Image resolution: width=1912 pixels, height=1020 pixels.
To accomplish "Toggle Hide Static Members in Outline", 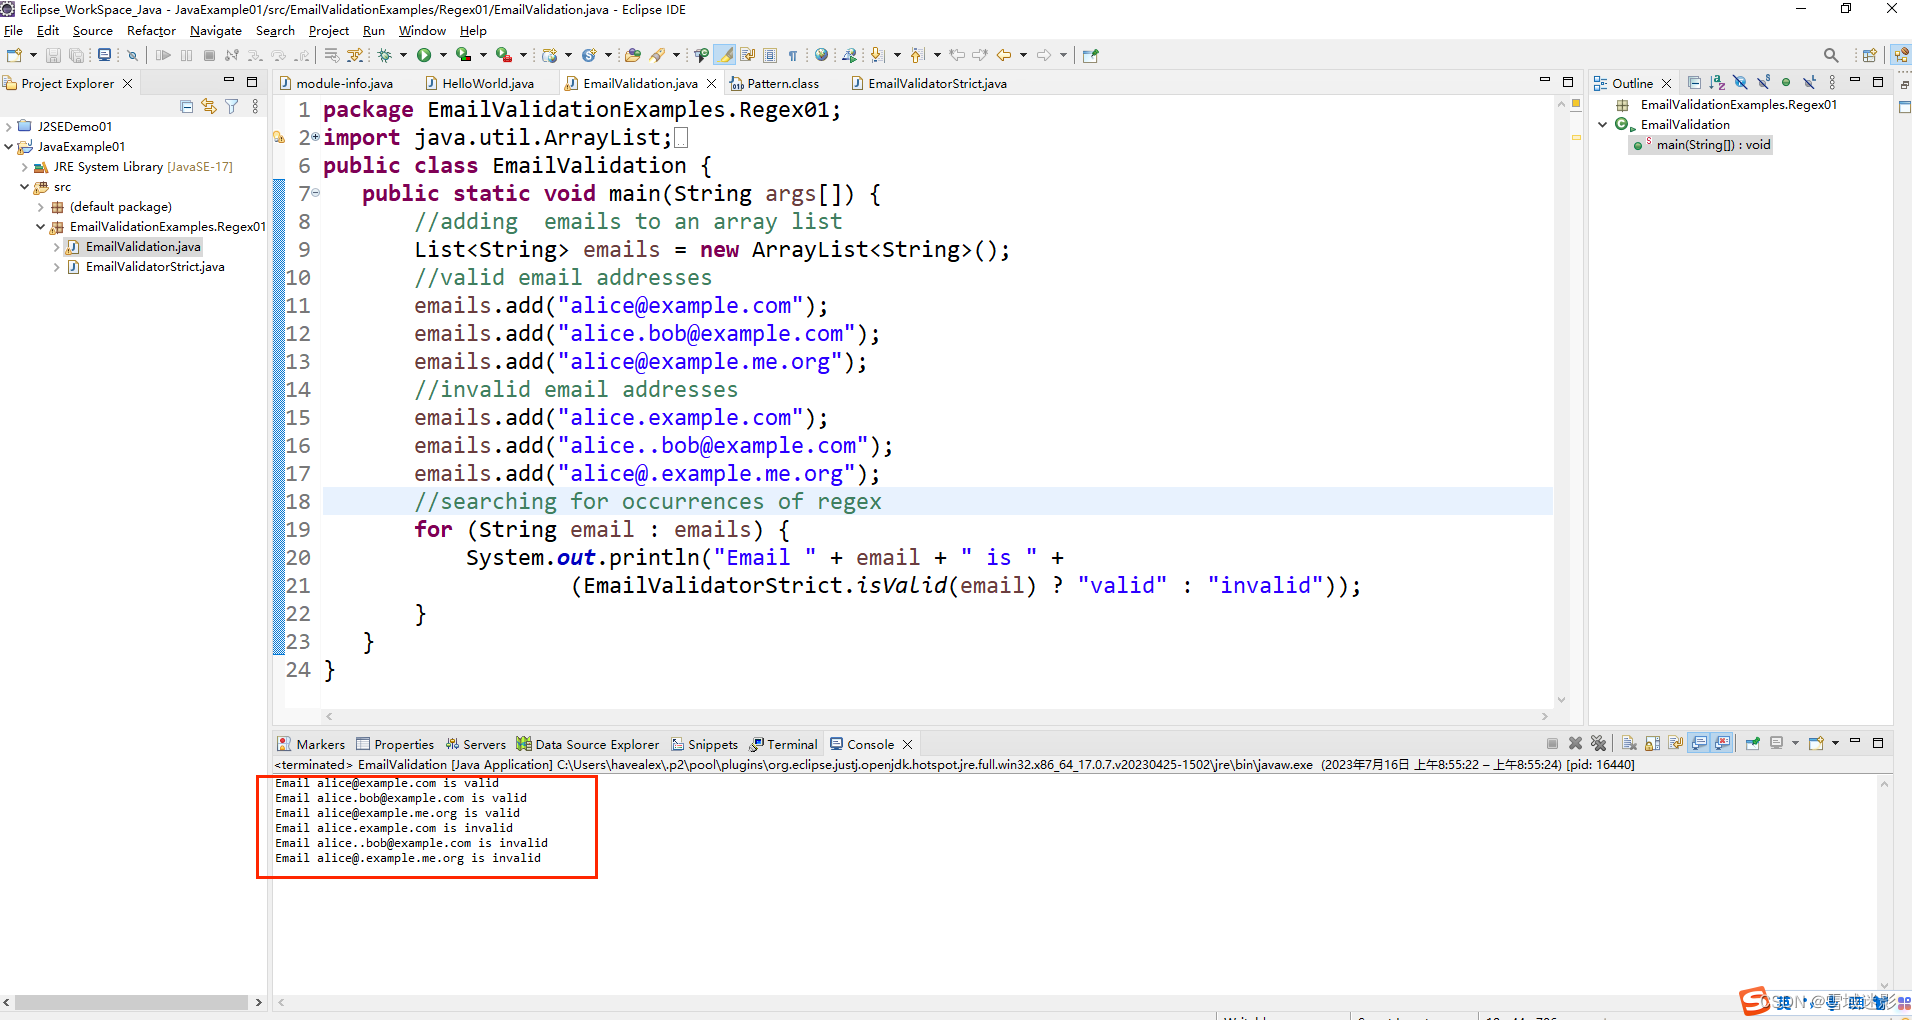I will pos(1763,83).
